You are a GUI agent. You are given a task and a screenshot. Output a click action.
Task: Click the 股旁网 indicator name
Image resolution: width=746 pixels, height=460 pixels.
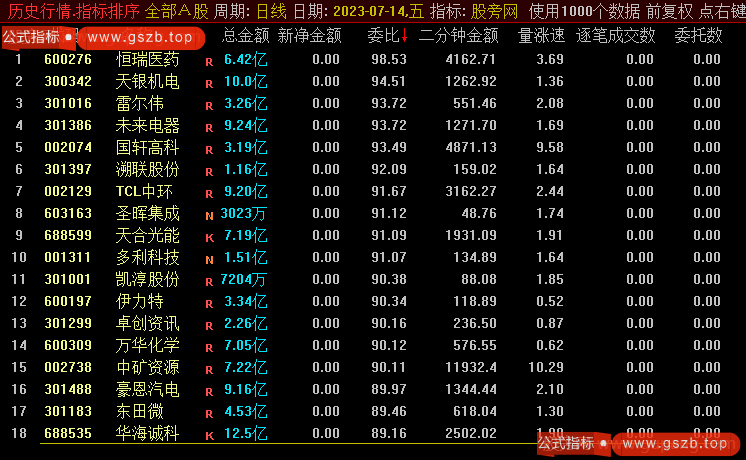click(x=494, y=11)
